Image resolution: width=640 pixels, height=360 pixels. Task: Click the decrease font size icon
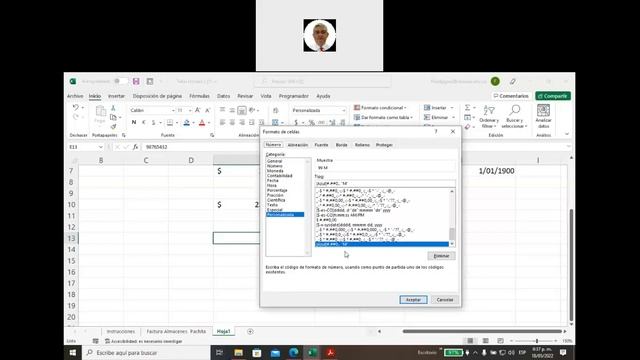tap(207, 110)
